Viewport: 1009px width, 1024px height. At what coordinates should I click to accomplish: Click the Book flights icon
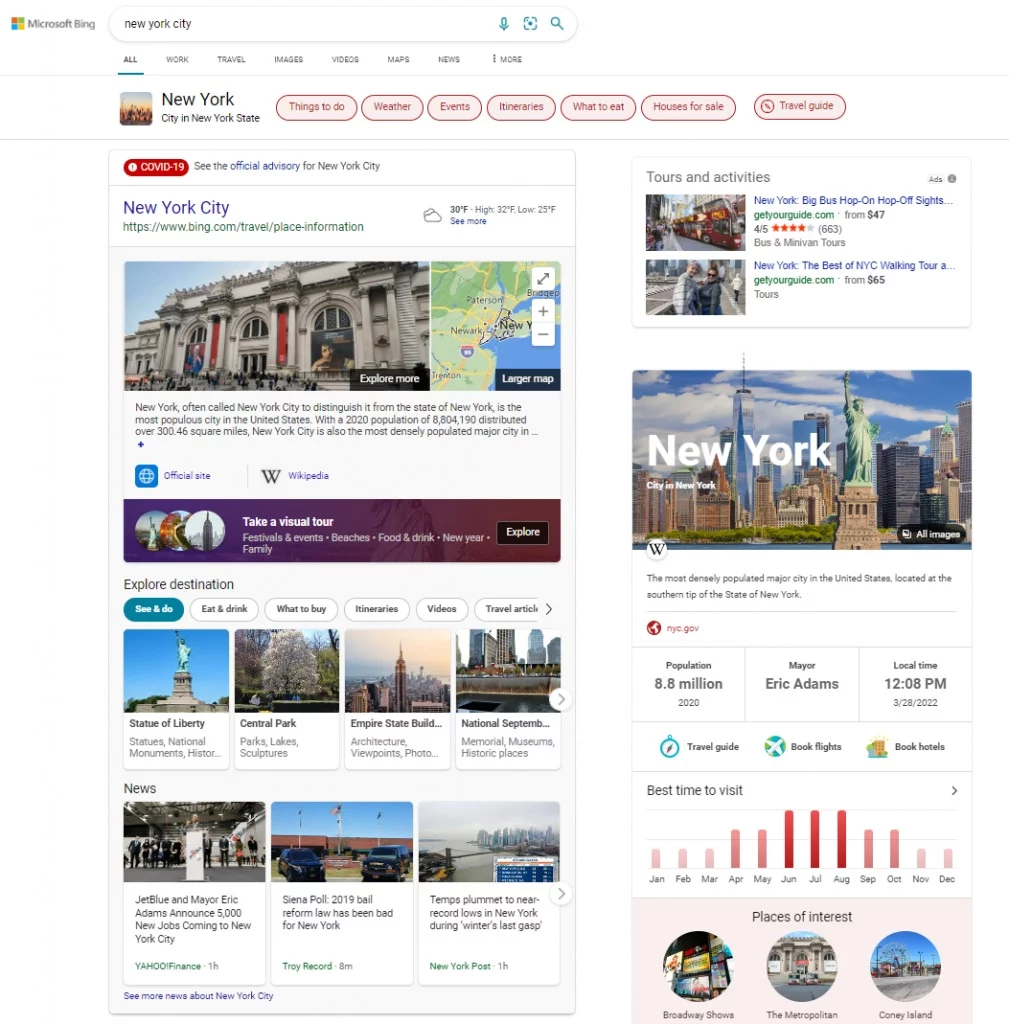[774, 747]
